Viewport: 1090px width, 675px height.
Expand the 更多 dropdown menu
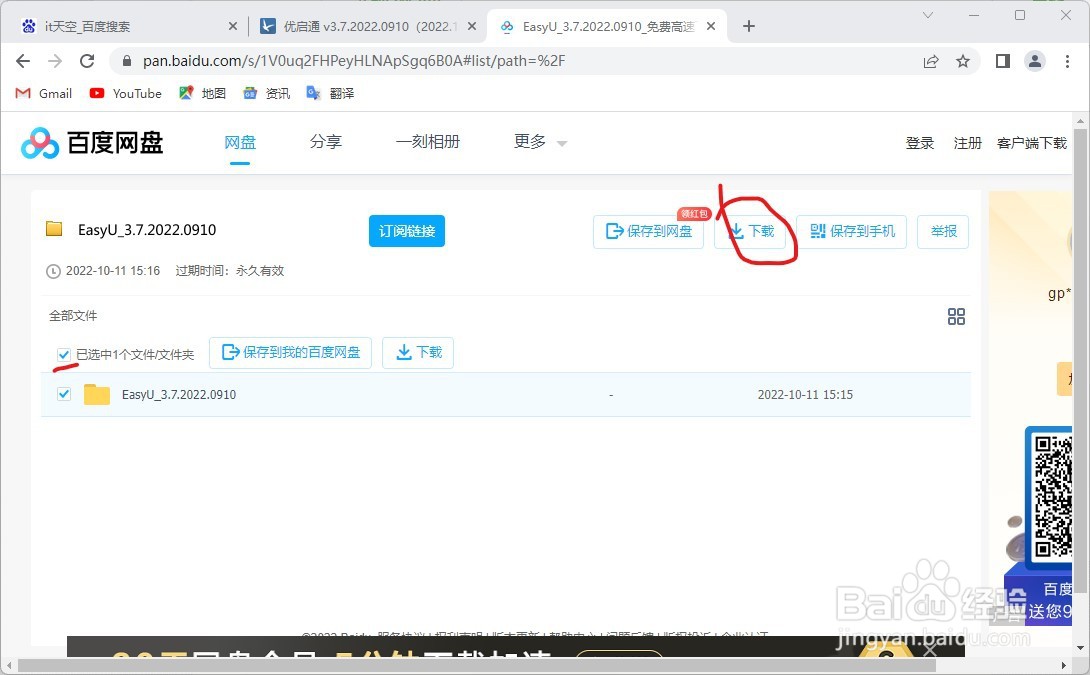coord(540,142)
